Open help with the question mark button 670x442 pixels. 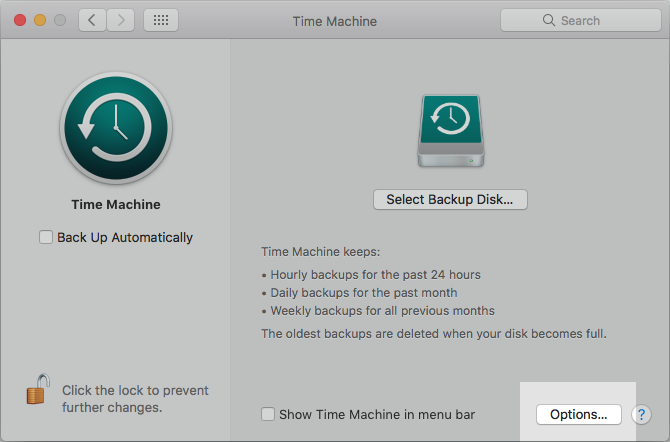tap(641, 414)
